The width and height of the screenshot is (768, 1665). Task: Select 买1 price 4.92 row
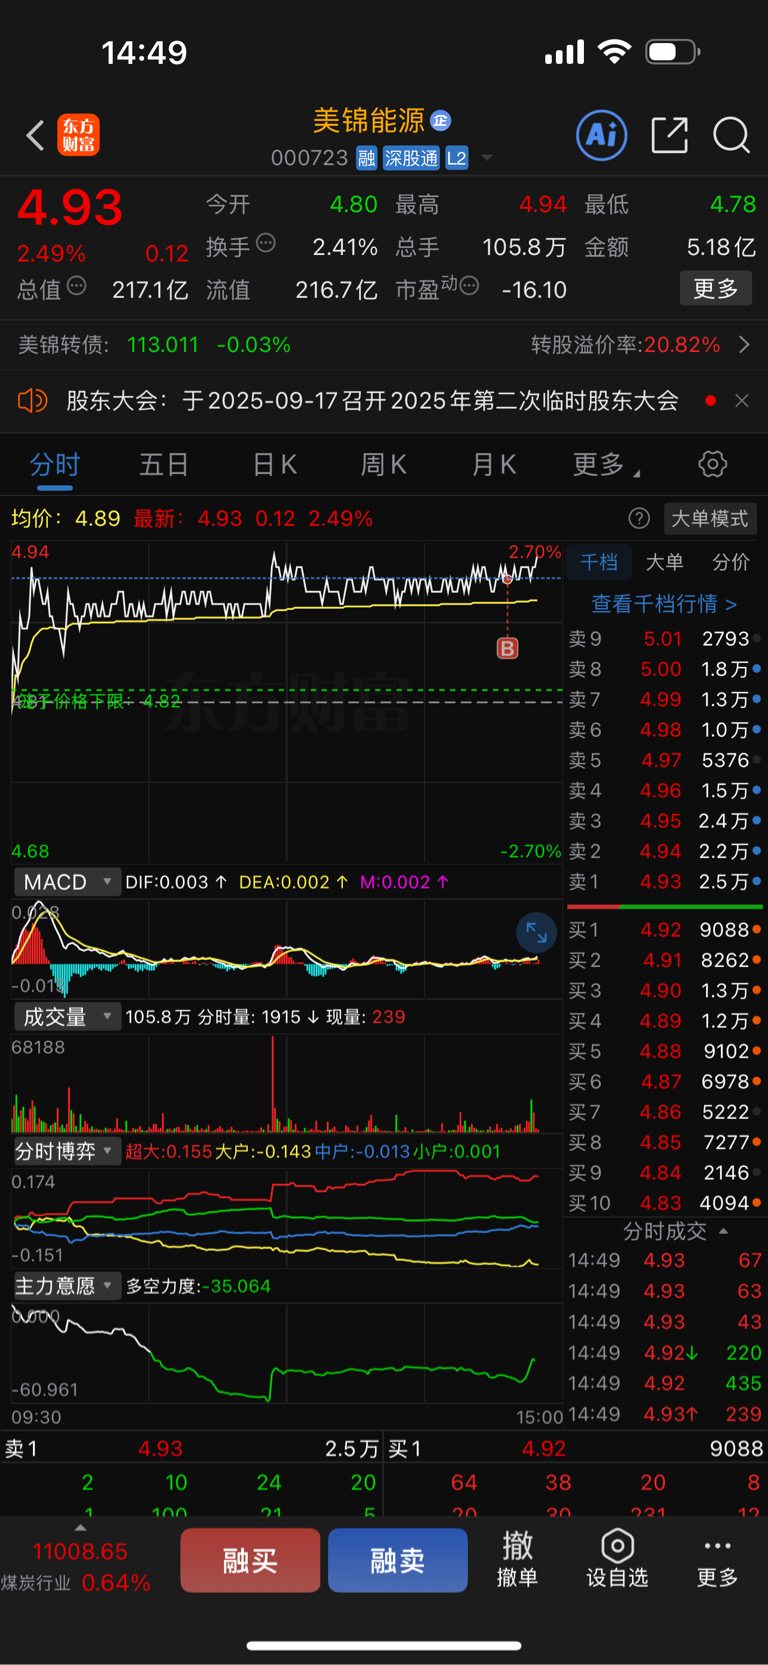click(x=665, y=930)
